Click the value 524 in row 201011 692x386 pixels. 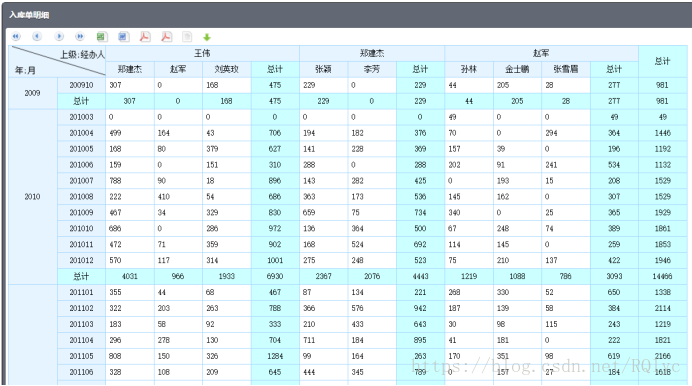click(x=357, y=244)
